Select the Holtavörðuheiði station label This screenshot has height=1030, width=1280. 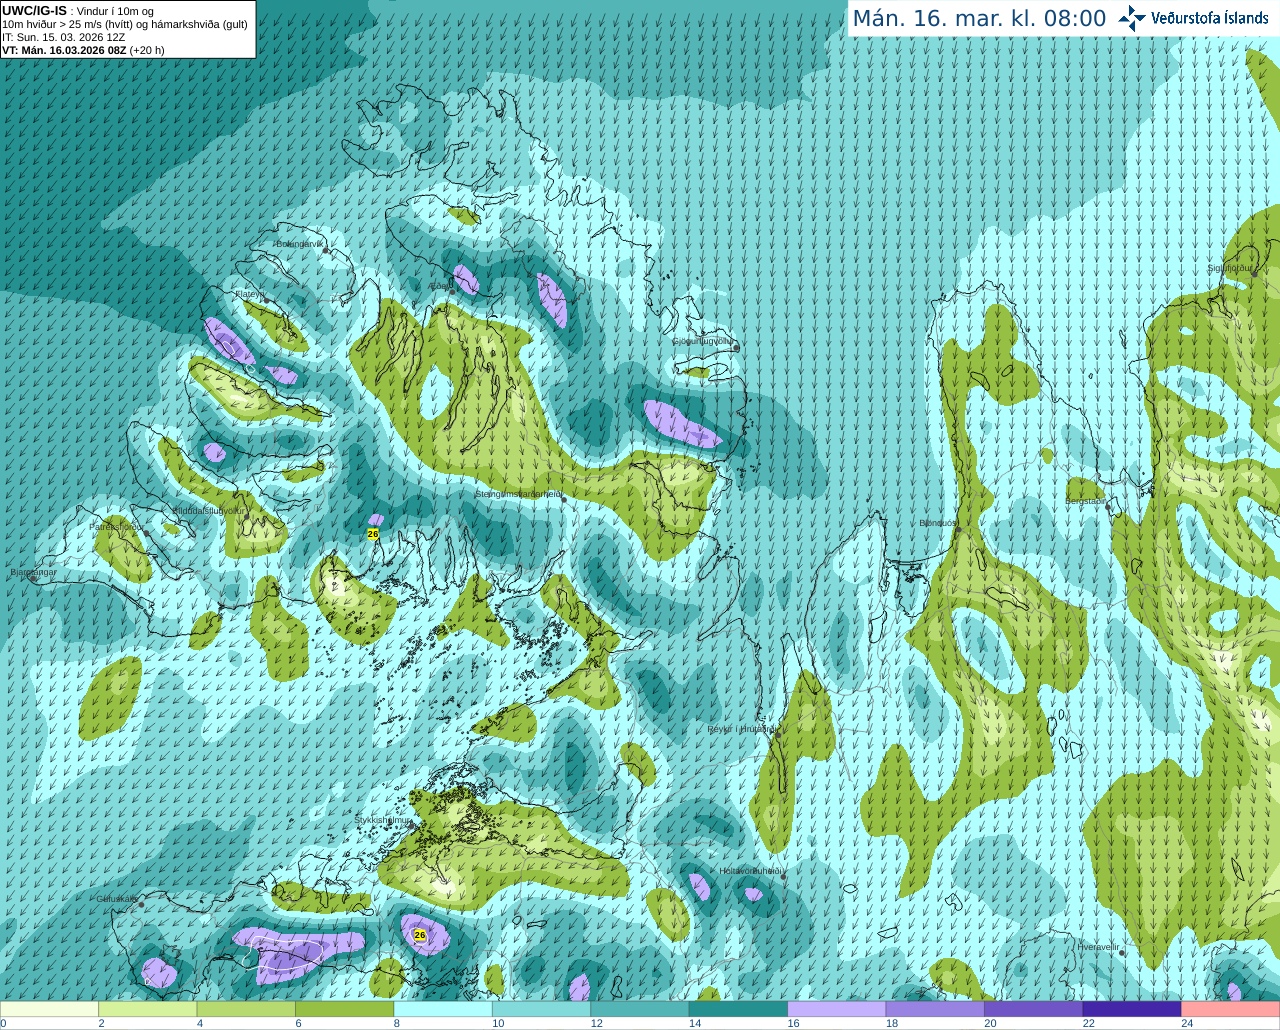[750, 871]
